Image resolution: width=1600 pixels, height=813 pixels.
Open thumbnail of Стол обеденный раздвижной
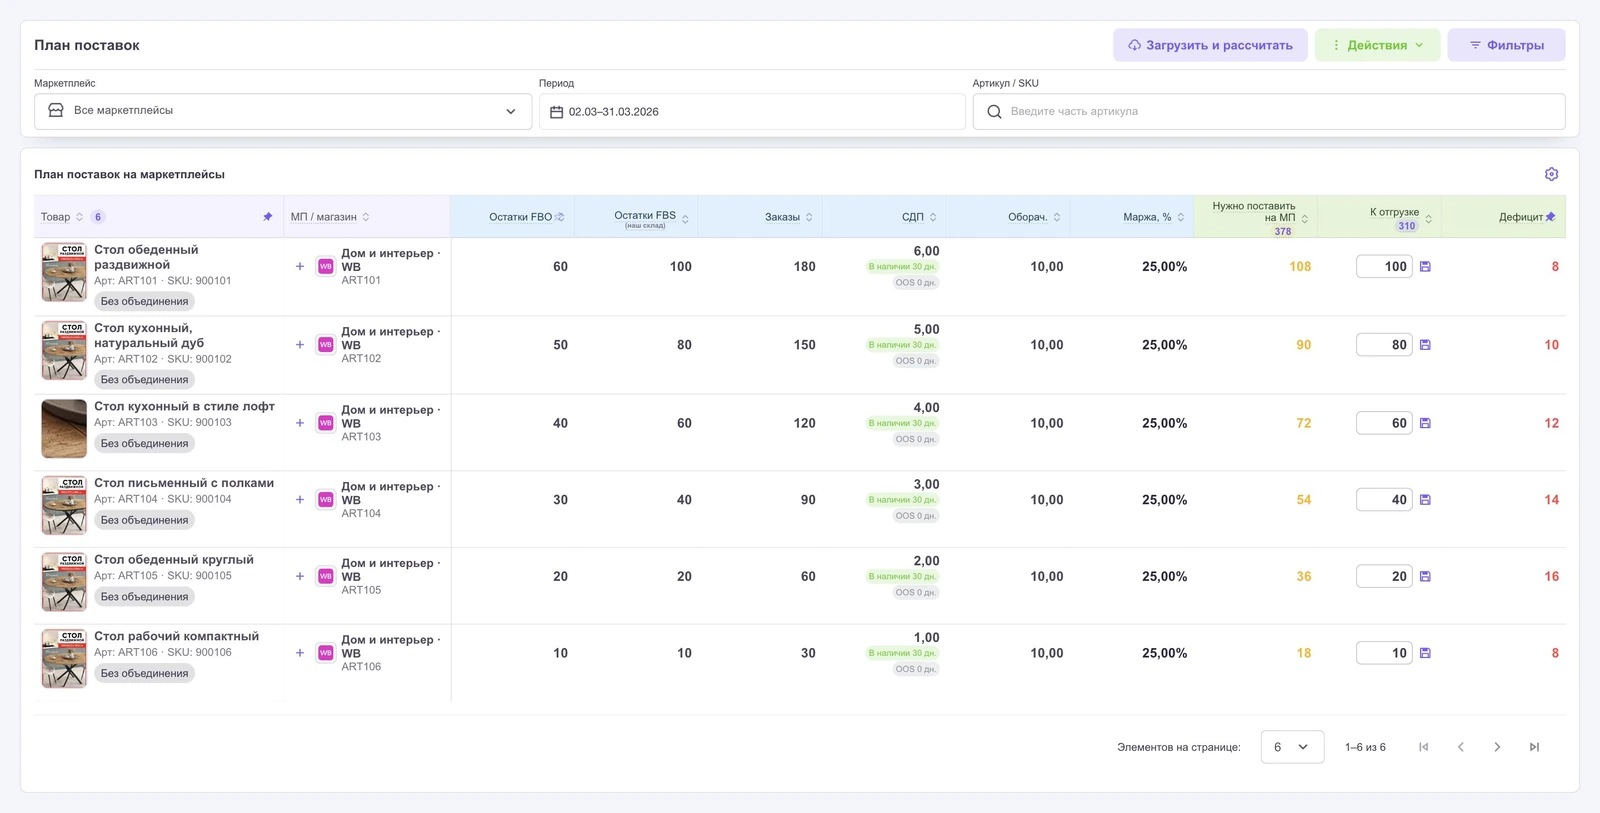64,272
